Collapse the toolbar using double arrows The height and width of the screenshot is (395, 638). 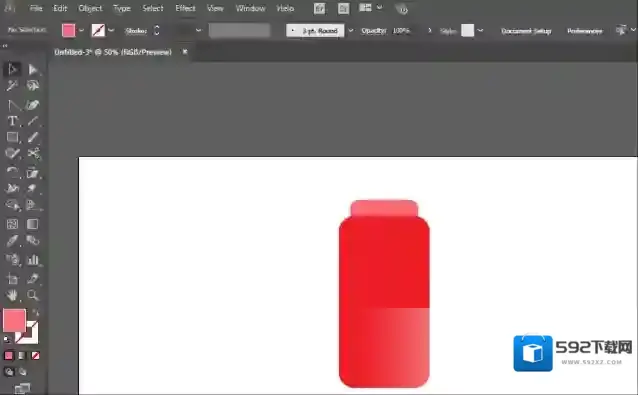(5, 46)
